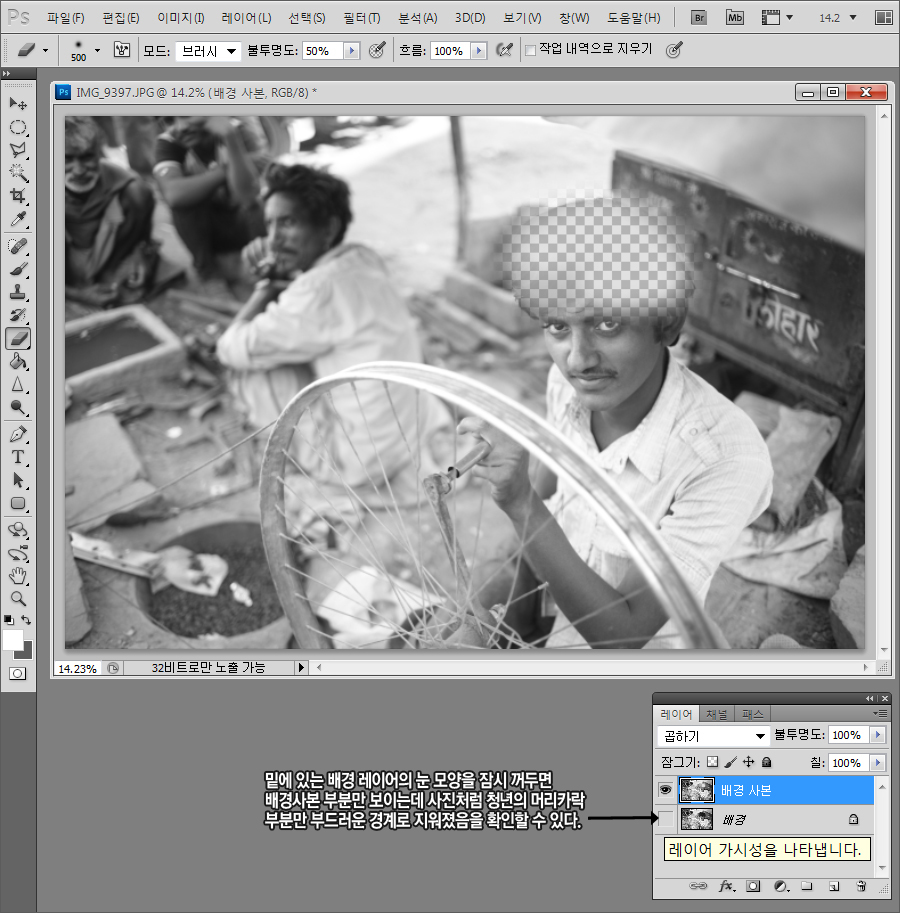Select the Dodge tool
The image size is (900, 913).
pyautogui.click(x=18, y=408)
